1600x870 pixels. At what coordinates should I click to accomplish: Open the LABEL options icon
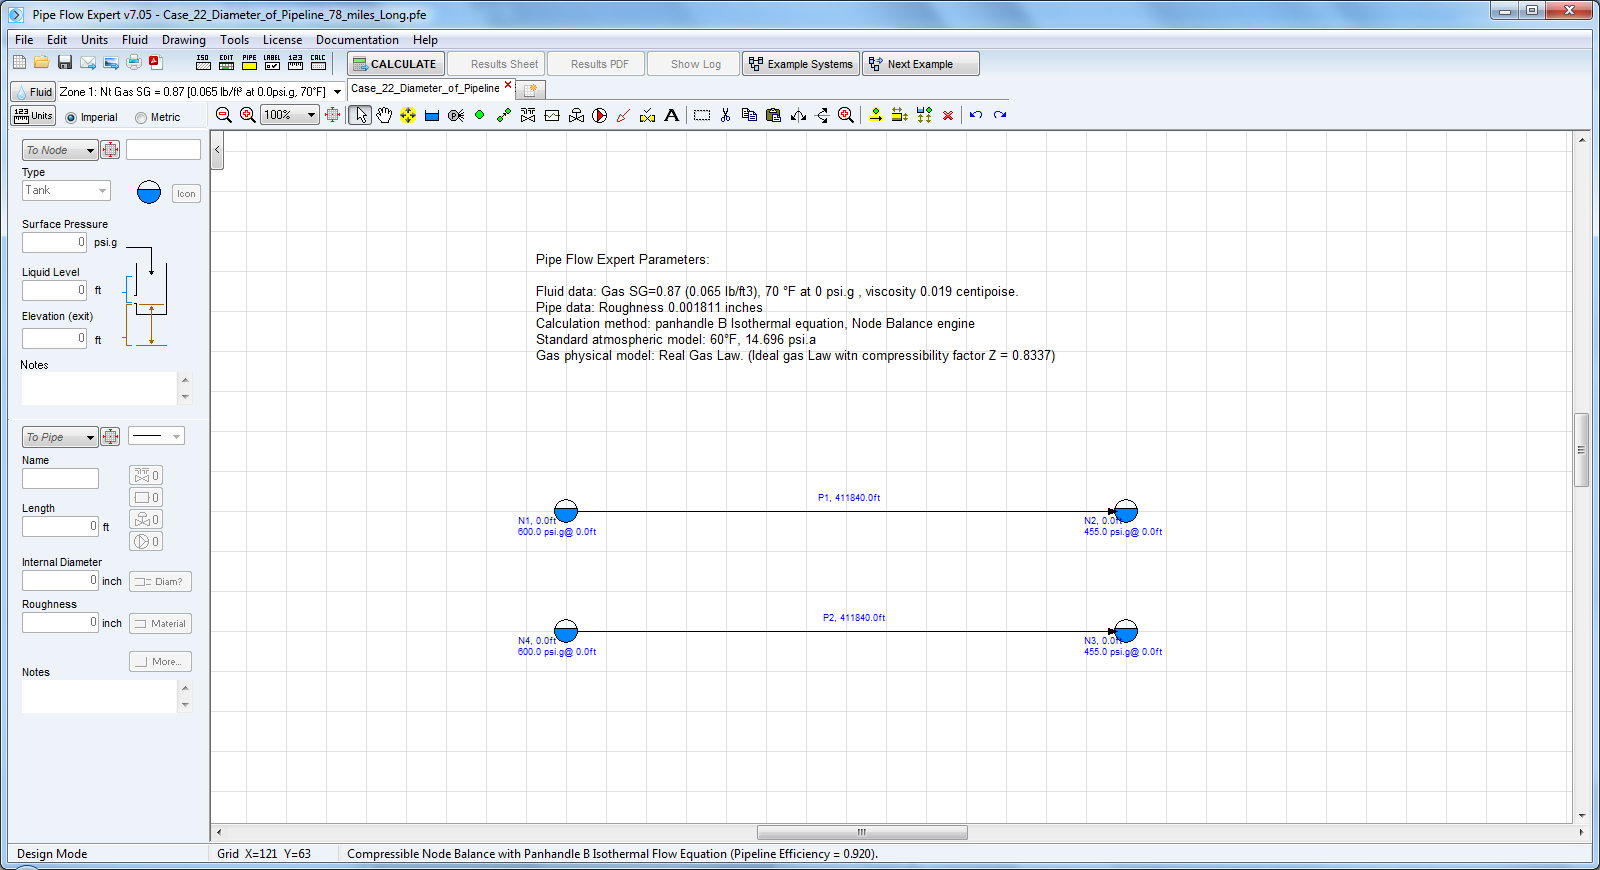272,63
